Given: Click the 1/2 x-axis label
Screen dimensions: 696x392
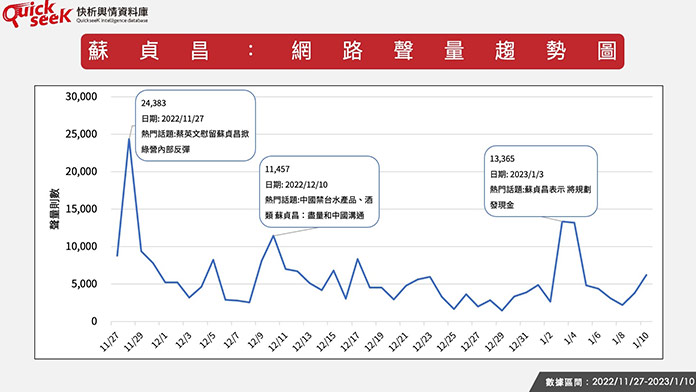Looking at the screenshot, I should tap(545, 338).
